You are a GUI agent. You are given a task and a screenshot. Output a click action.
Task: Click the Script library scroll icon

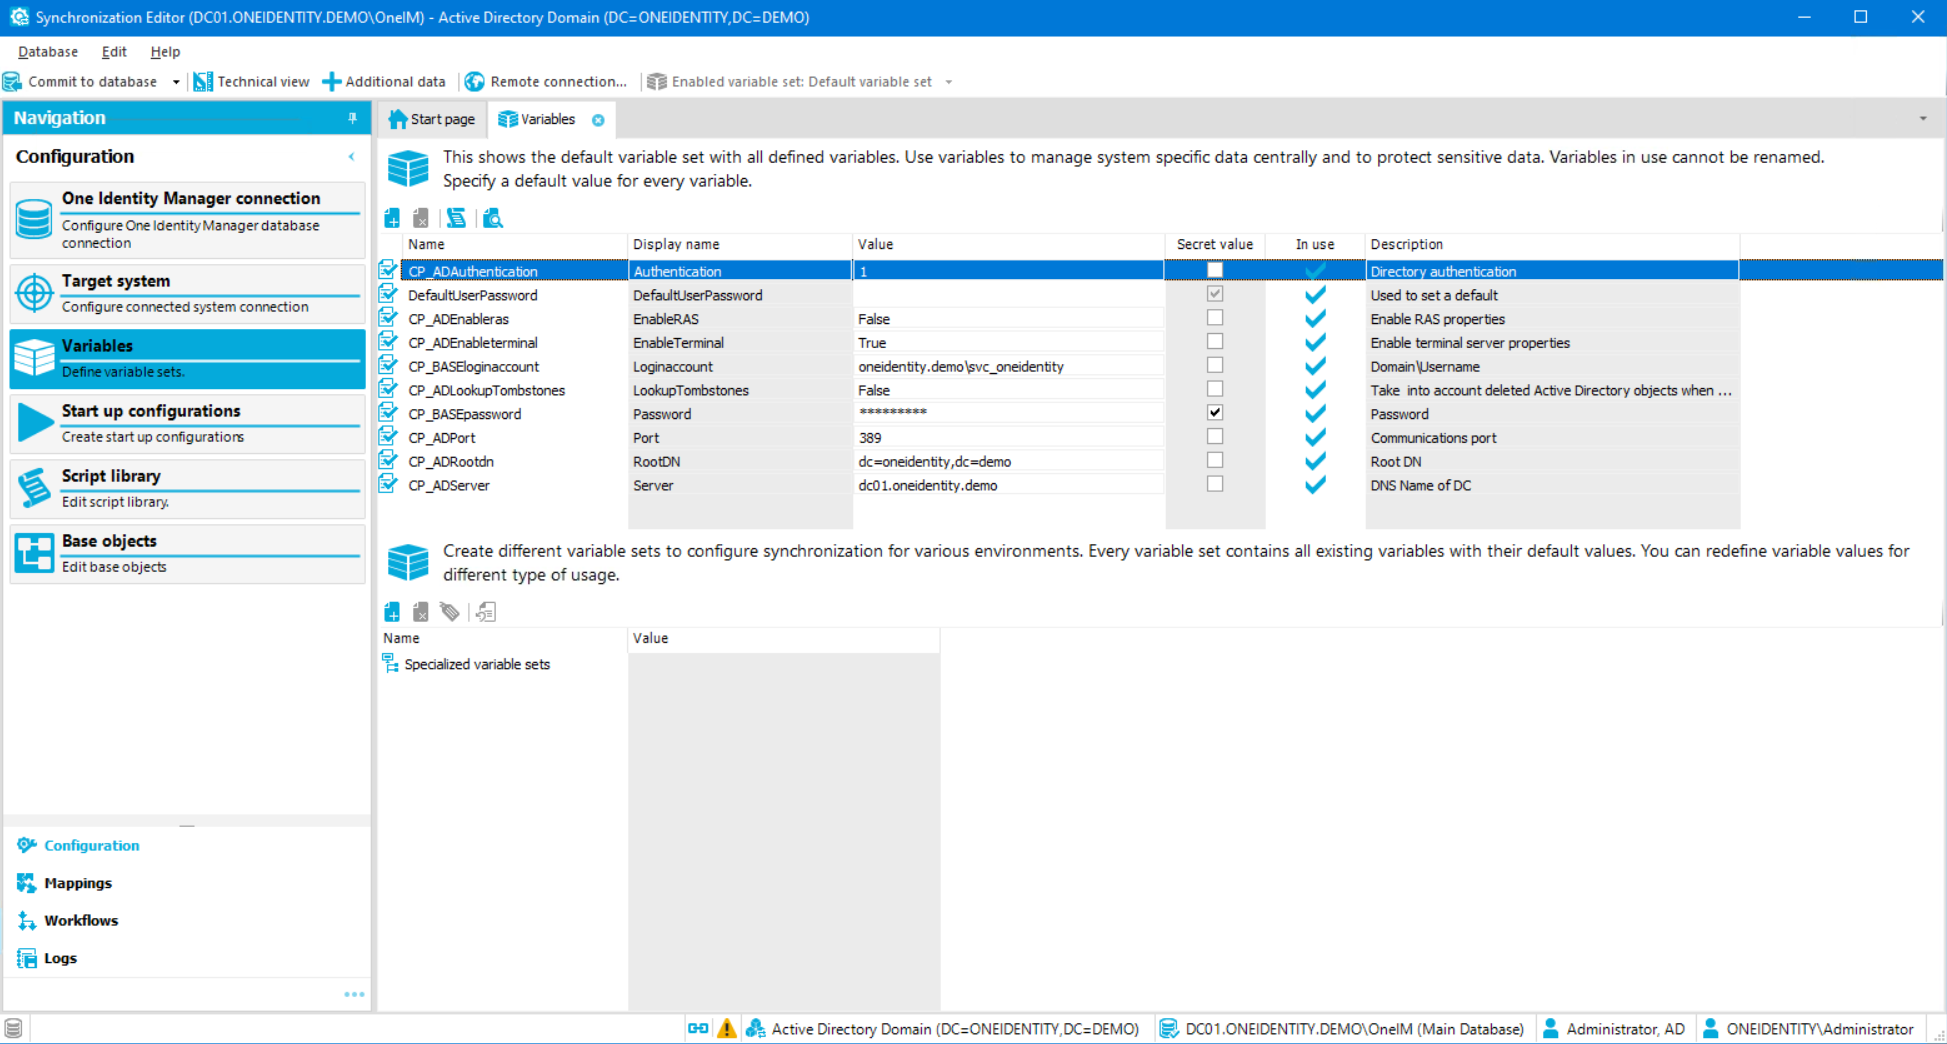(x=34, y=488)
